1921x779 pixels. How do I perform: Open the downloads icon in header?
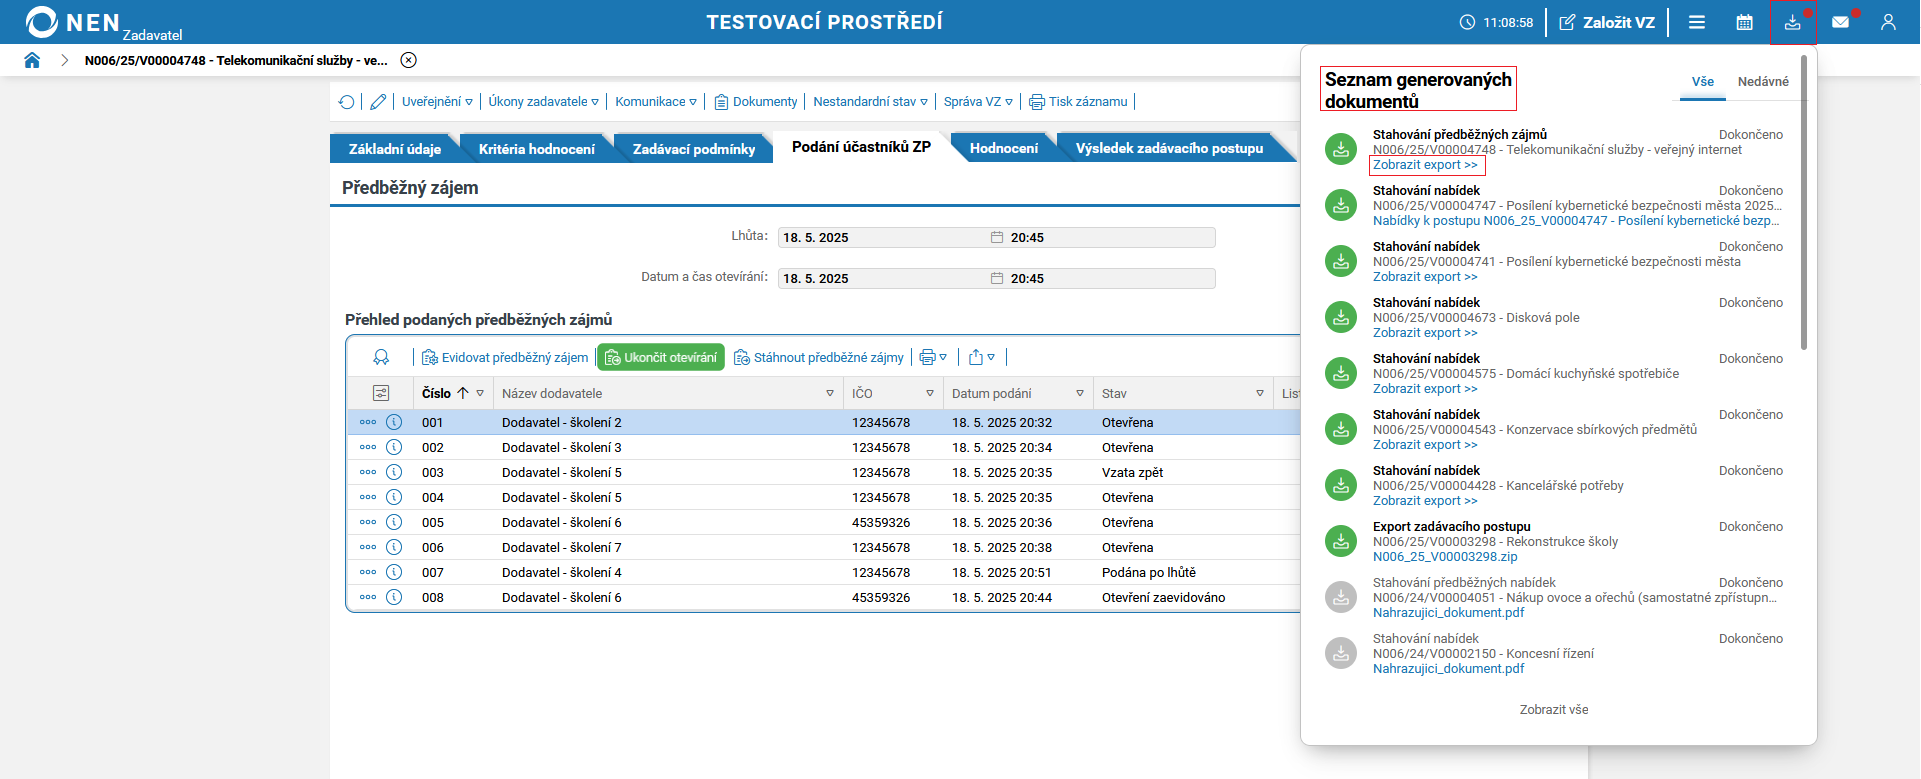(x=1792, y=22)
